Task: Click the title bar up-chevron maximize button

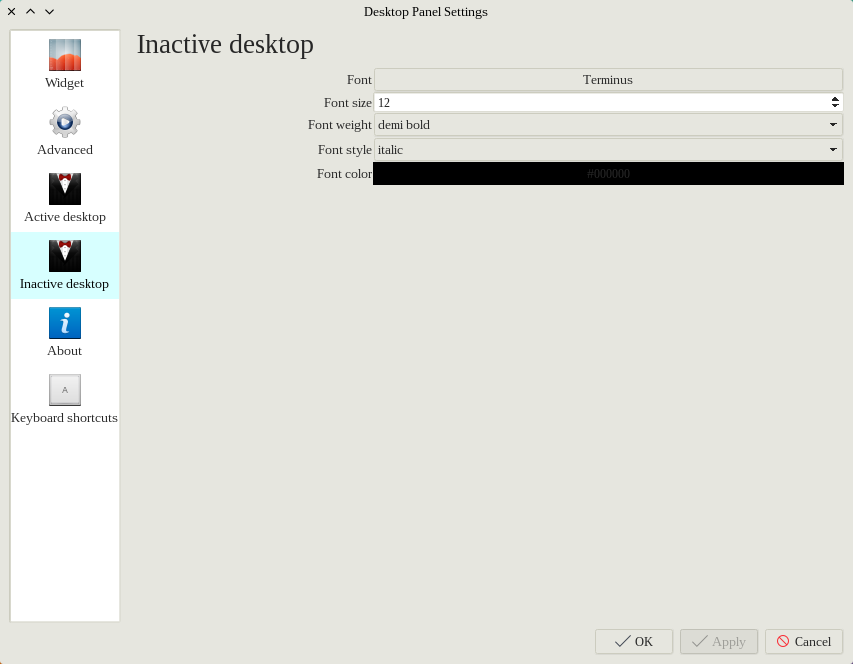Action: 30,12
